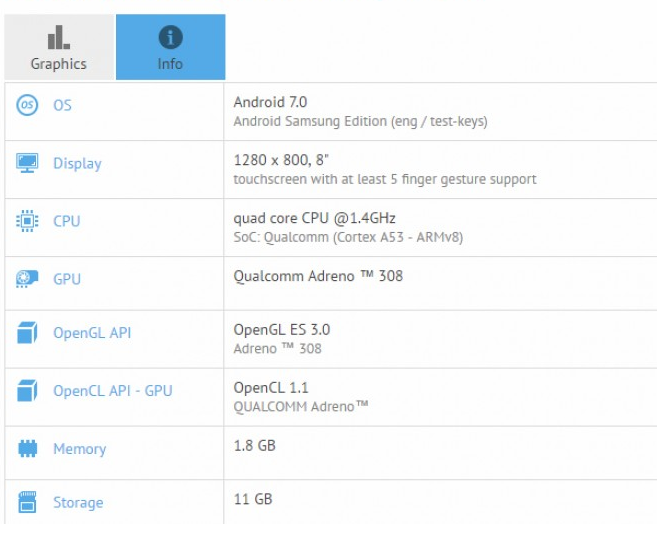The image size is (657, 542).
Task: Open the OpenGL API label link
Action: coord(92,333)
